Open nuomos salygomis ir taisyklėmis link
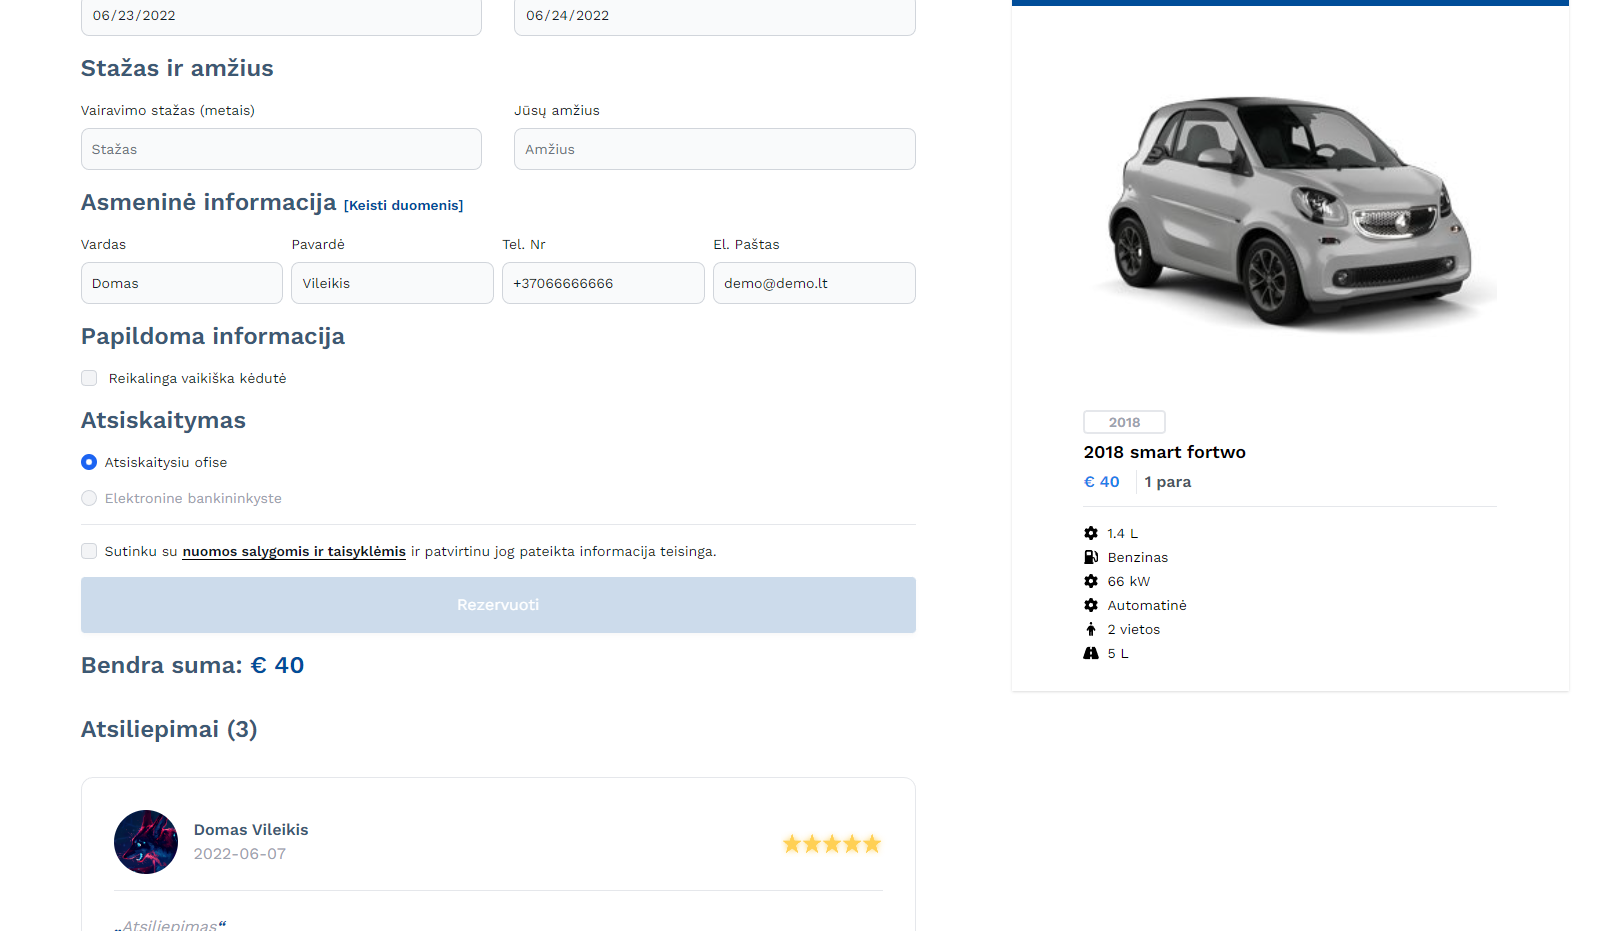 click(x=294, y=551)
